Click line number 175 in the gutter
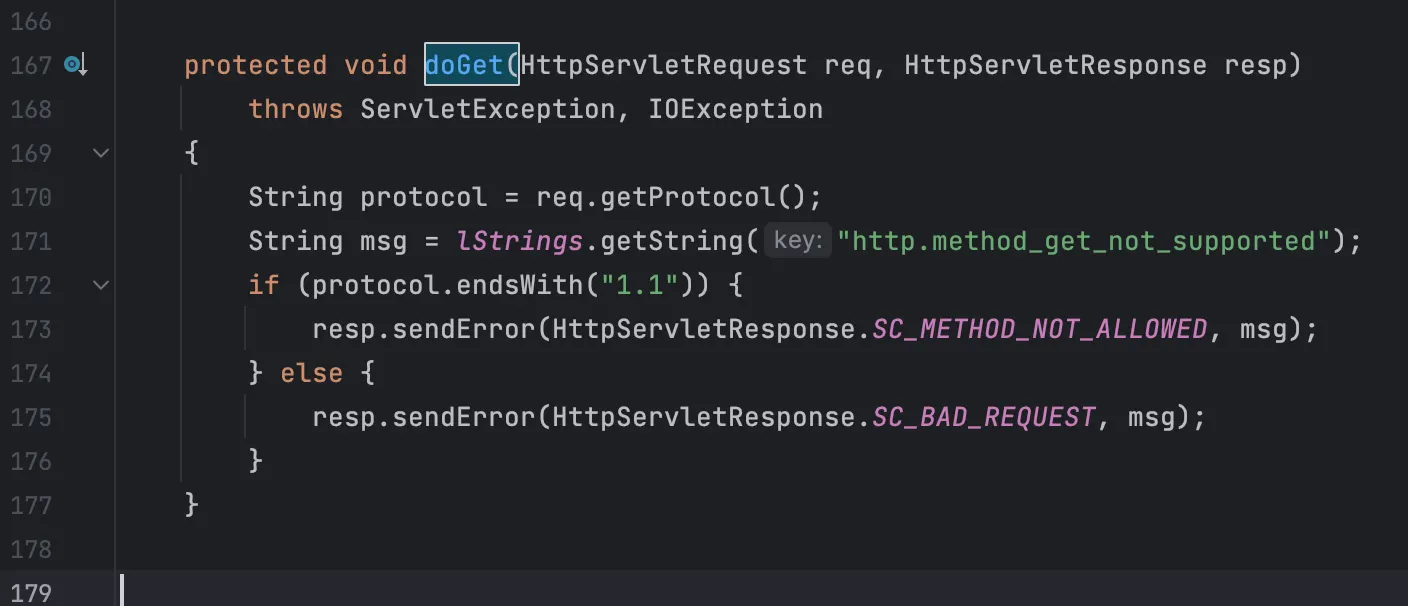1408x606 pixels. click(31, 417)
